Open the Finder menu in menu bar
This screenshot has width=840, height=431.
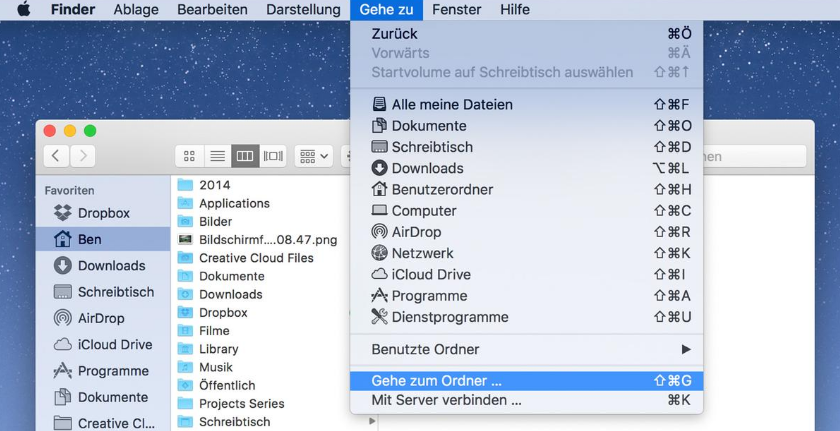tap(73, 10)
